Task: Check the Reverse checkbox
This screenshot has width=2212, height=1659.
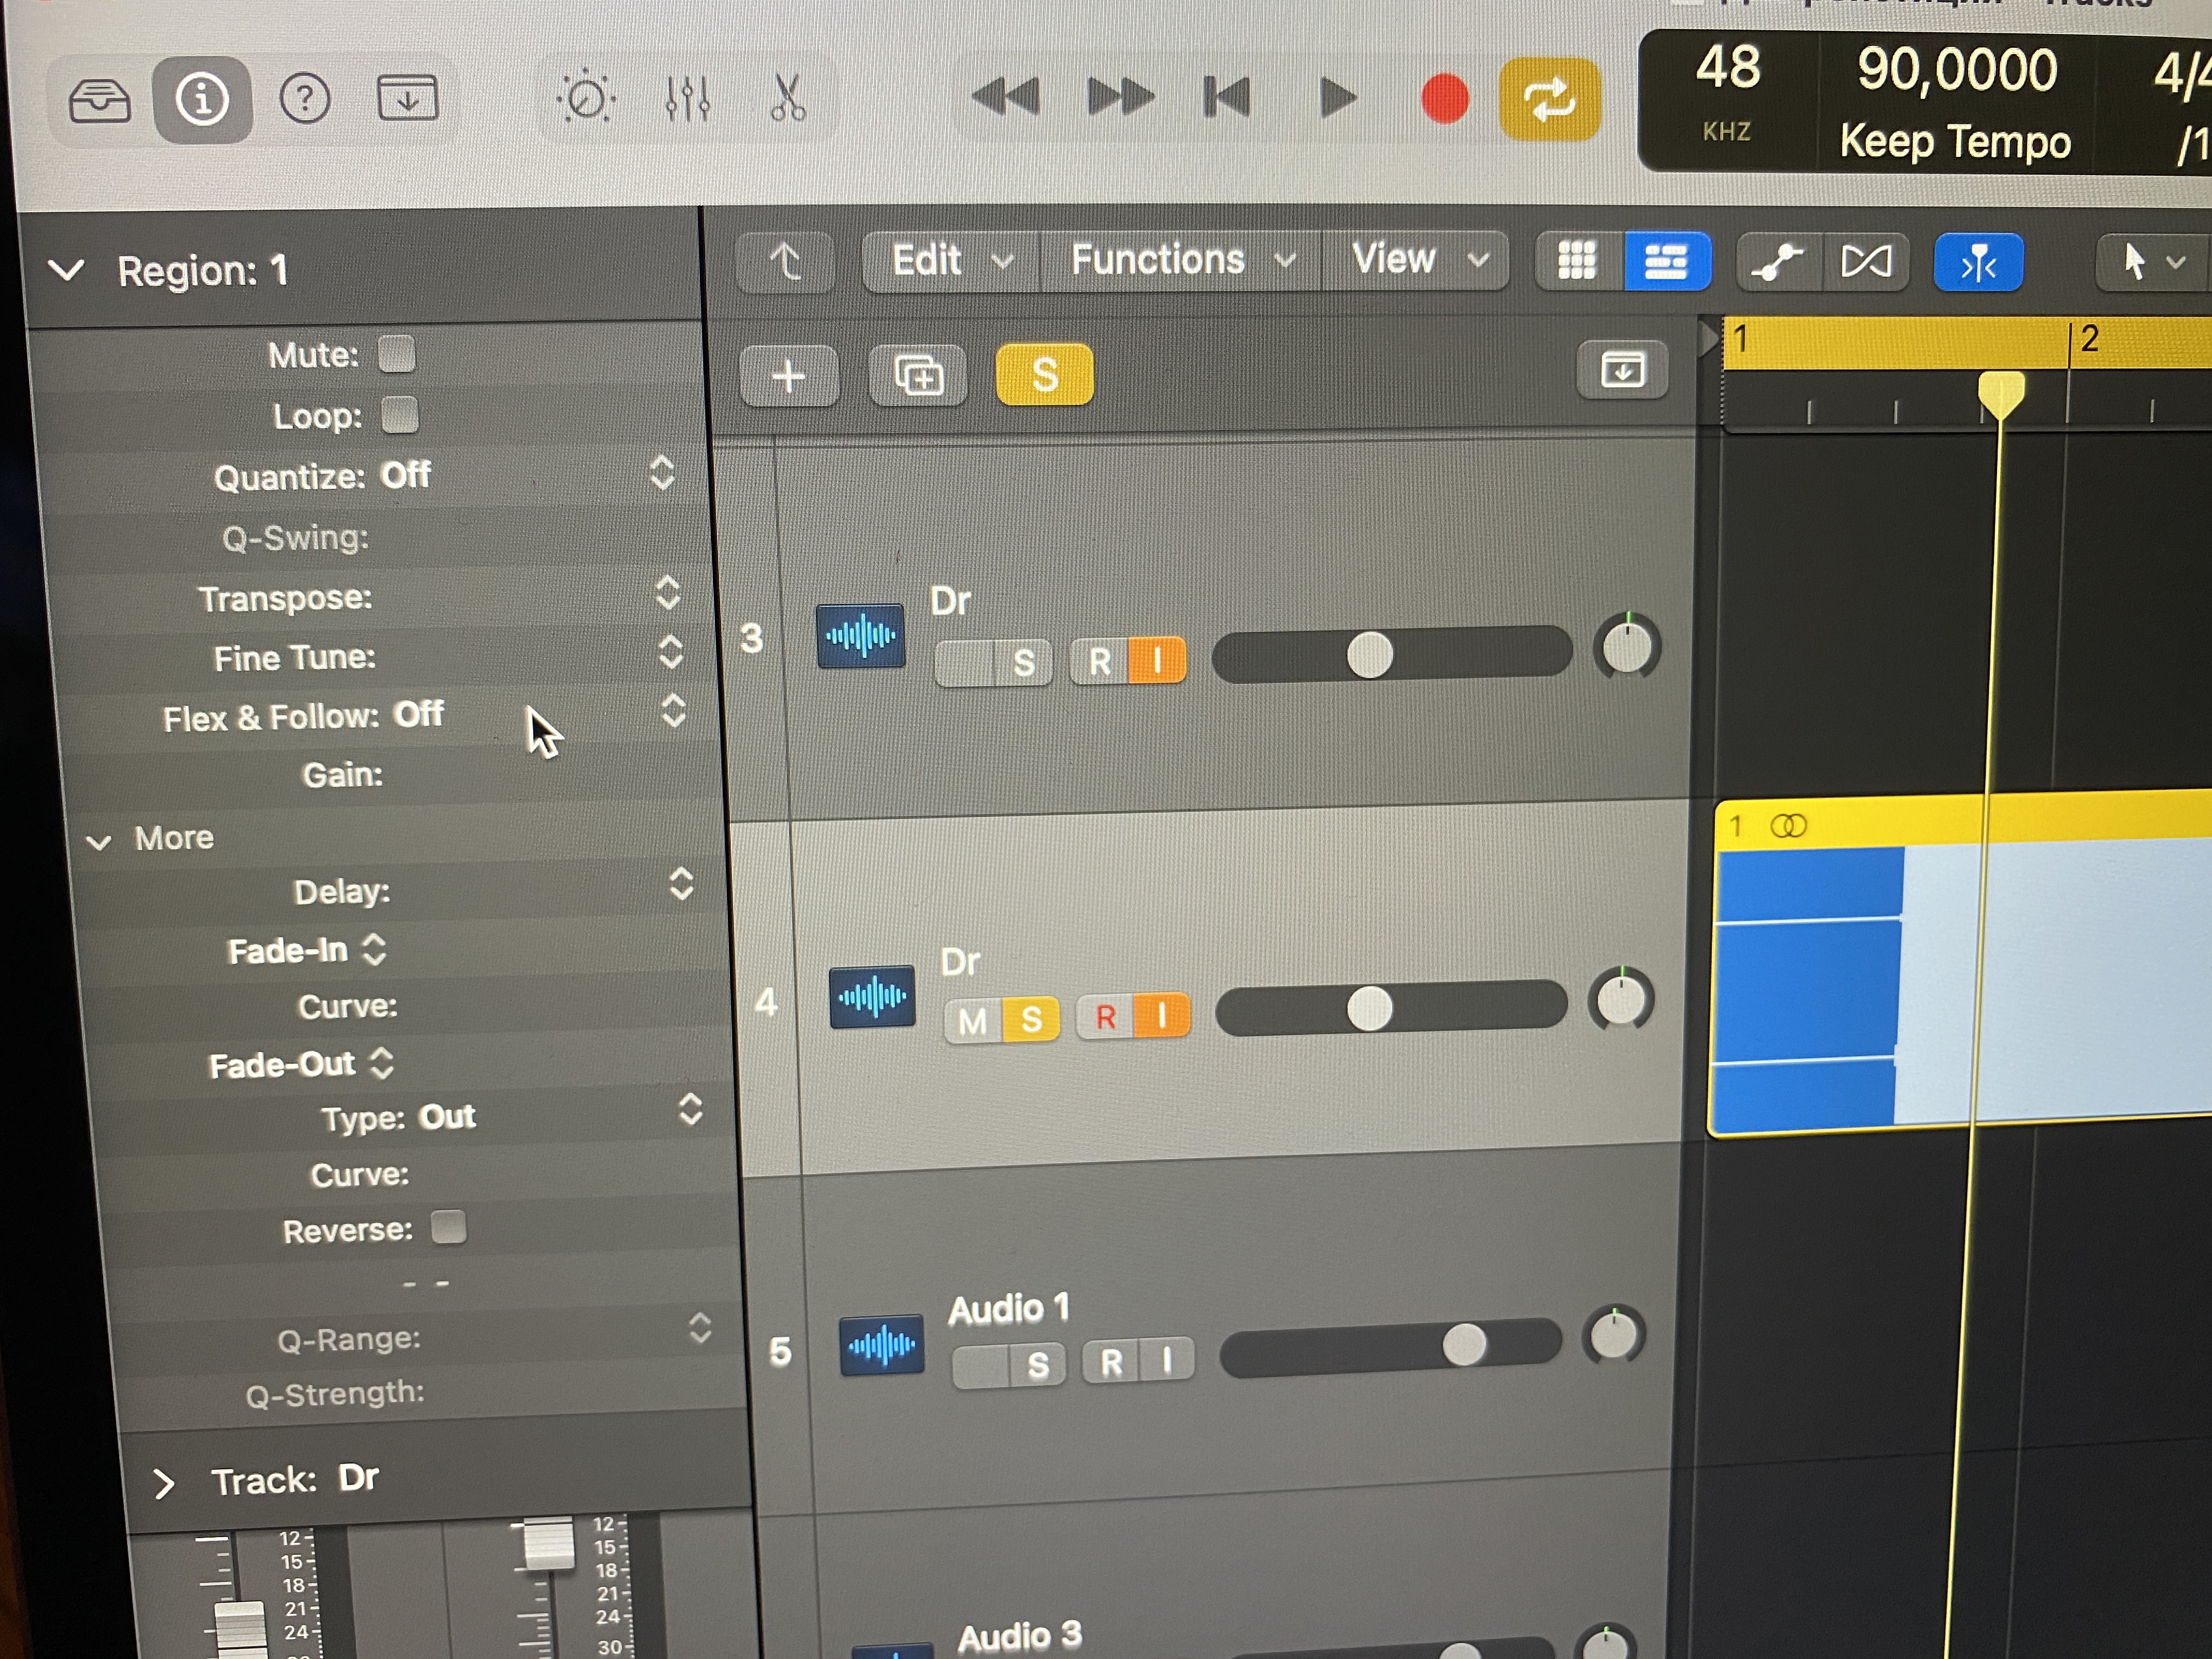Action: [448, 1227]
